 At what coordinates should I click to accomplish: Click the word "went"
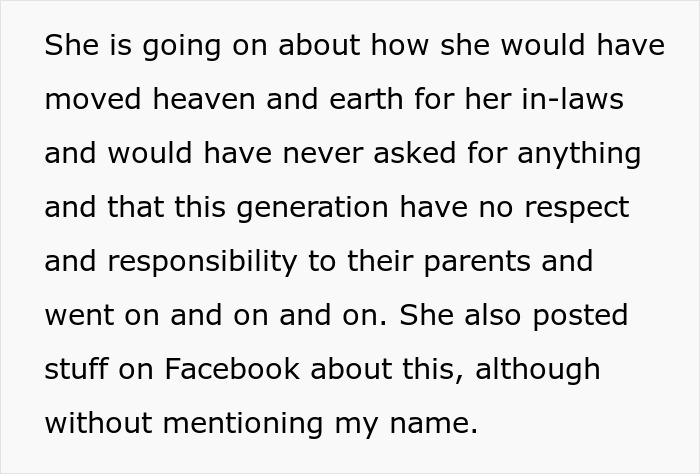pyautogui.click(x=76, y=315)
